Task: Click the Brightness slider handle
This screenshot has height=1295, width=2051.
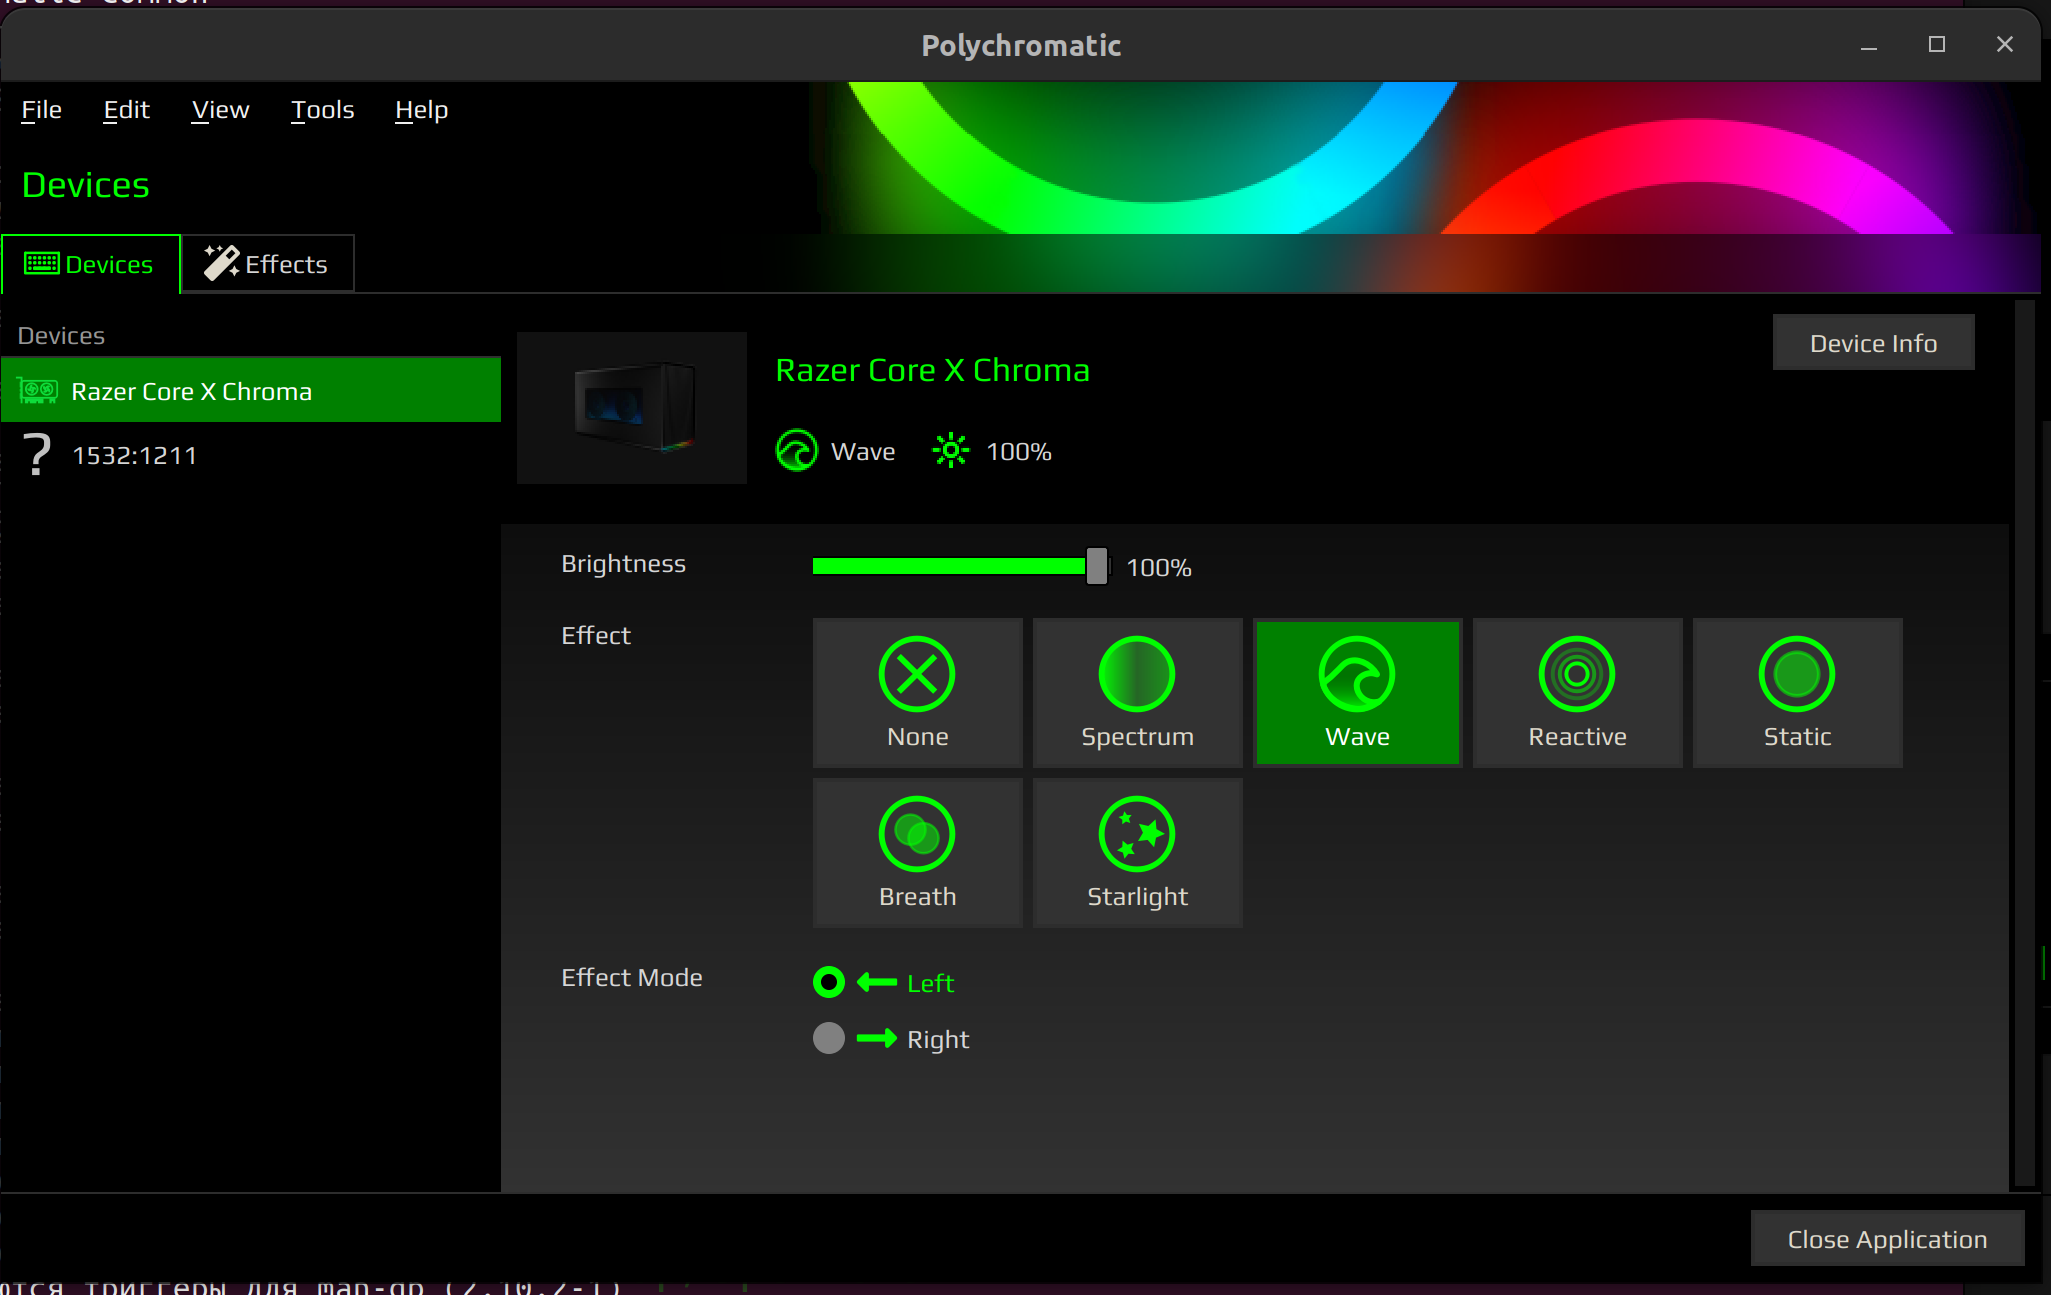Action: (x=1096, y=566)
